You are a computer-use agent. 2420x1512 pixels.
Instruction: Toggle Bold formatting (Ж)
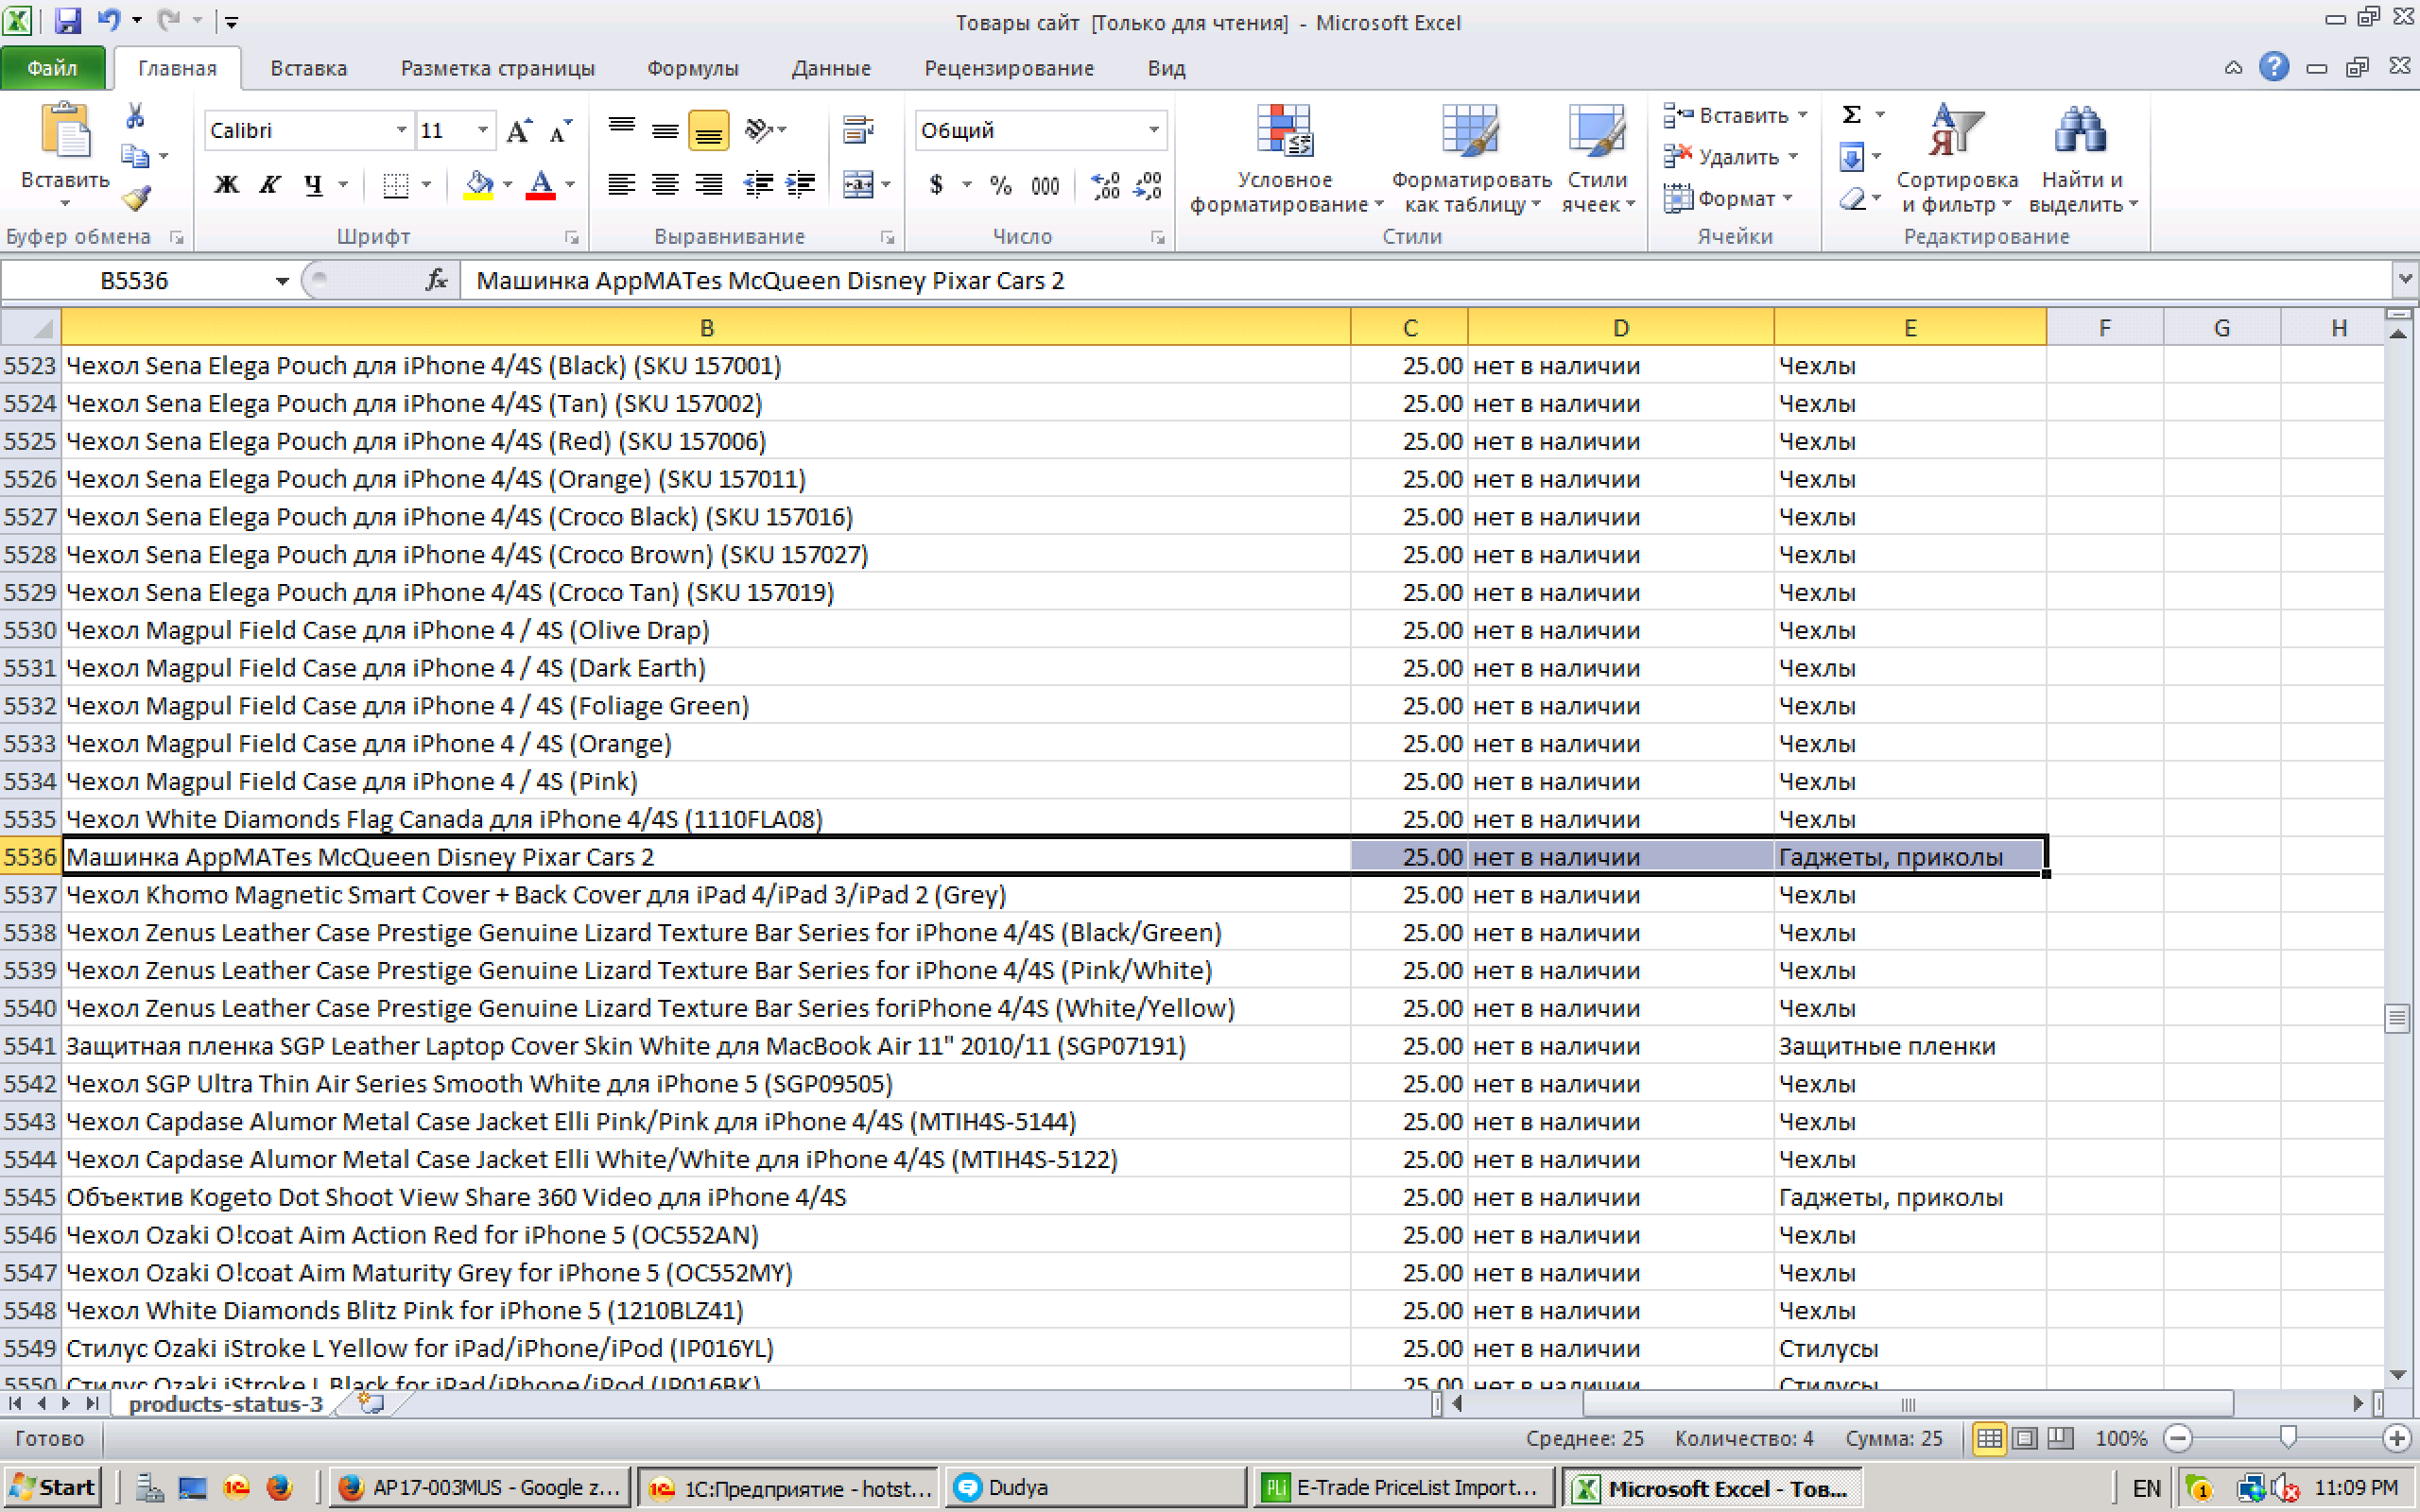click(x=227, y=185)
